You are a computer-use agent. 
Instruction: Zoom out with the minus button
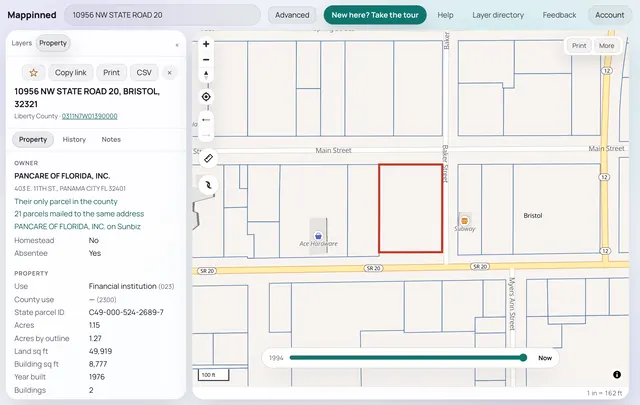tap(206, 60)
